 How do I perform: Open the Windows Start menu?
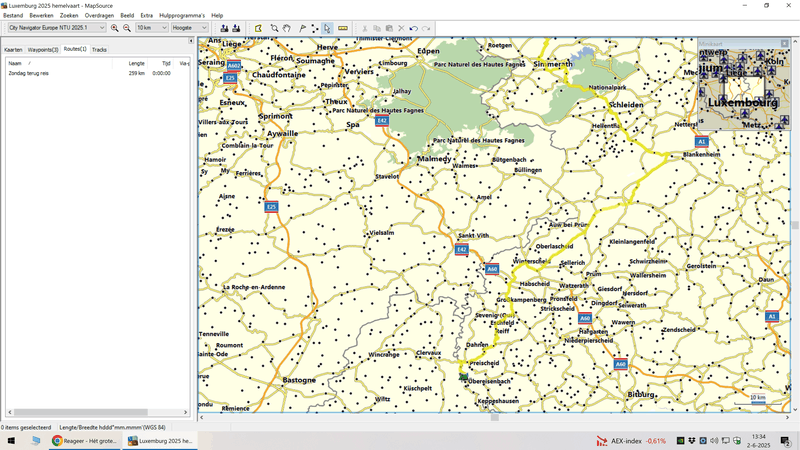tap(11, 440)
